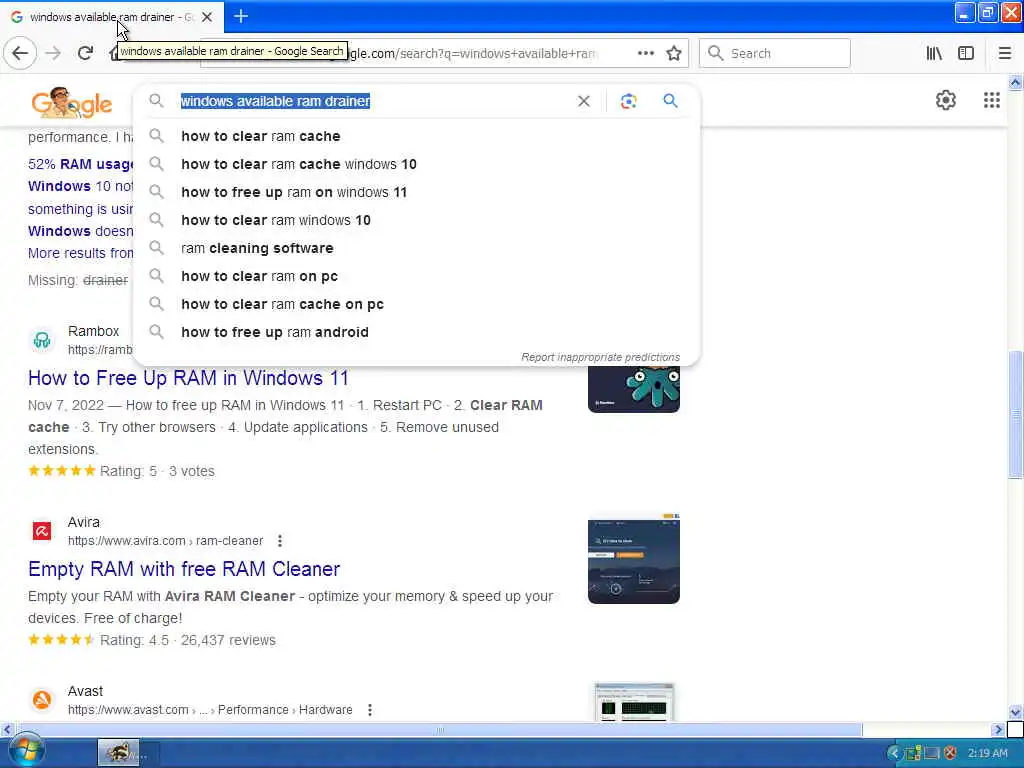This screenshot has width=1024, height=768.
Task: Click the avira.com ram-cleaner URL
Action: [x=165, y=541]
